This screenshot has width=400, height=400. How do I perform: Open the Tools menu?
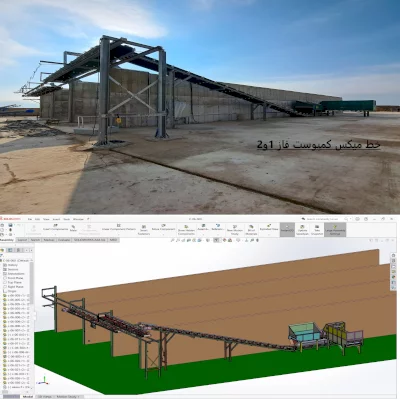click(67, 219)
